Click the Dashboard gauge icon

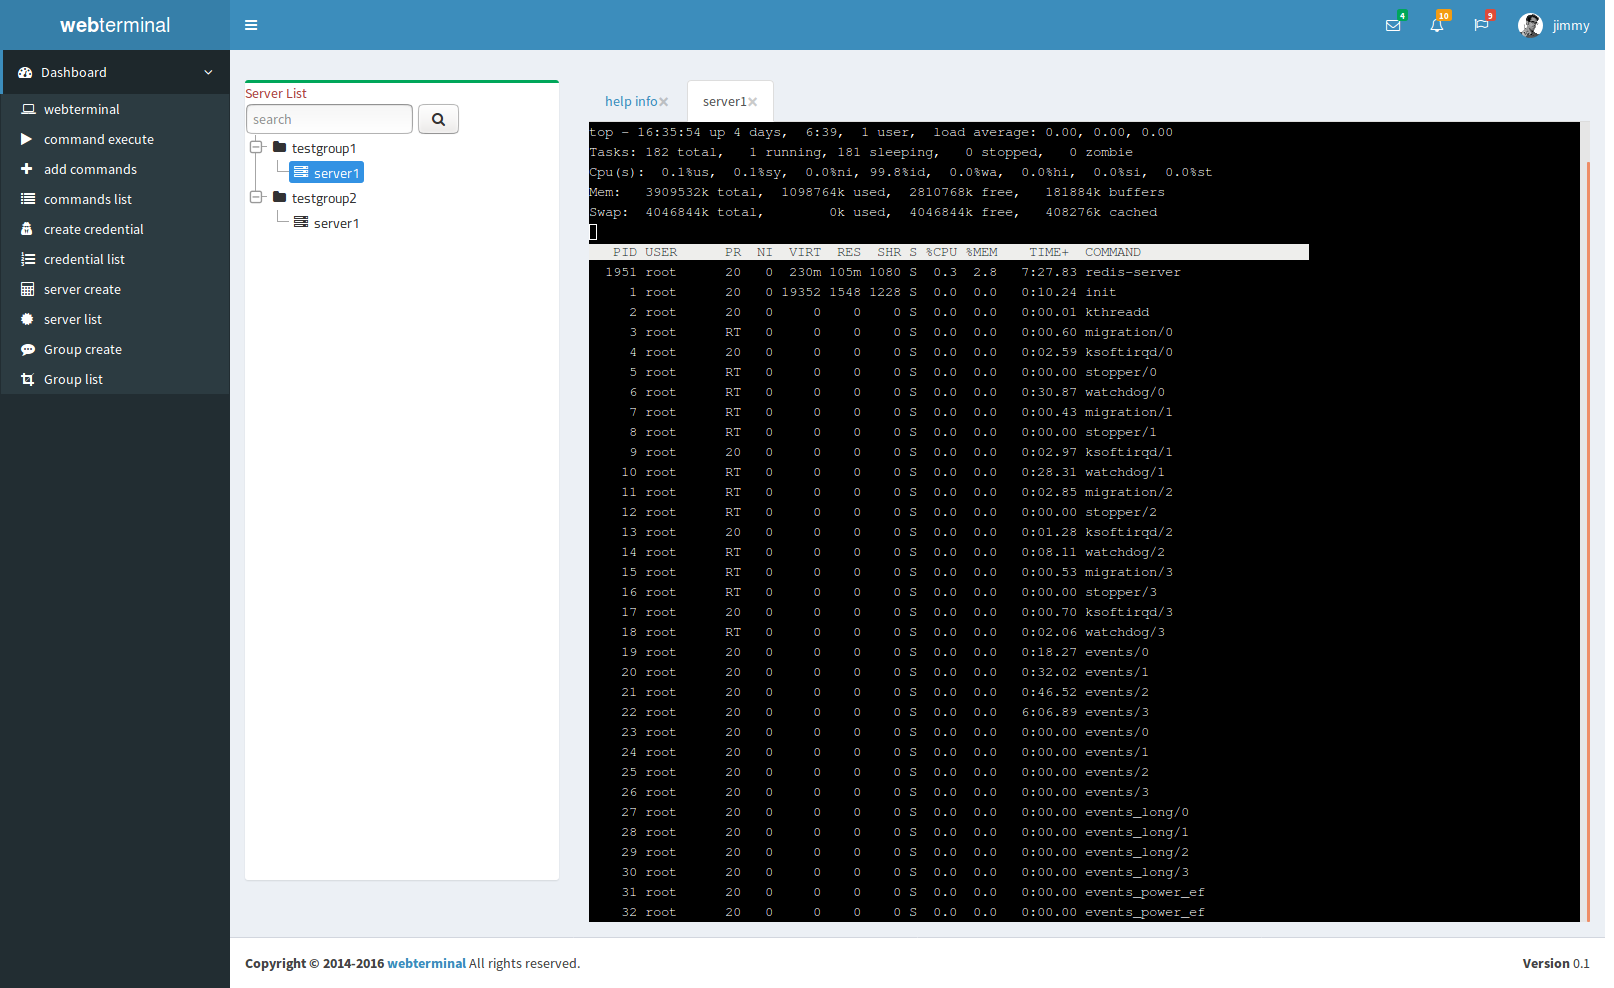25,72
